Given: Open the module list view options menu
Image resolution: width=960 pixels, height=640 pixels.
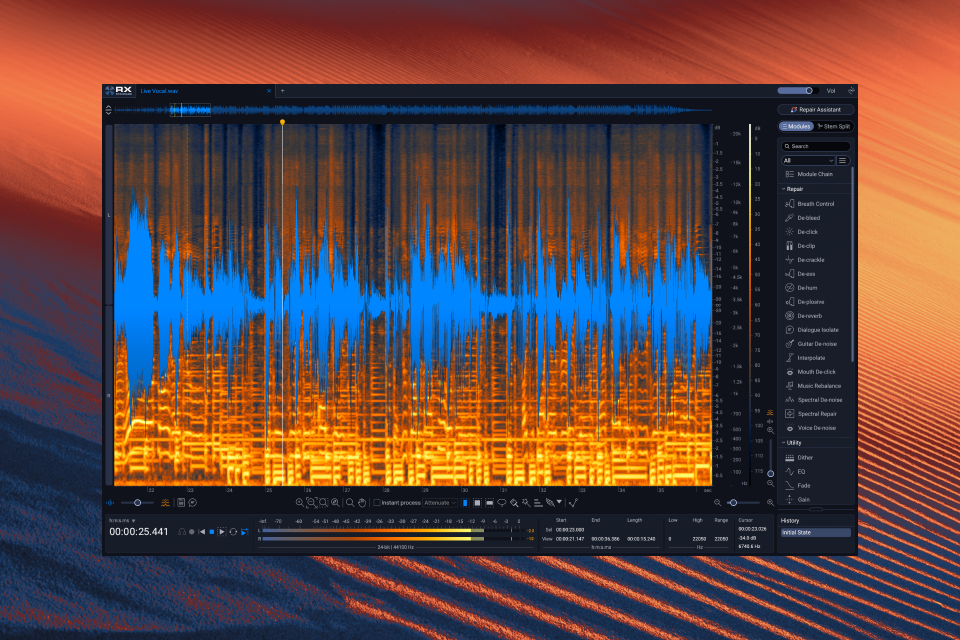Looking at the screenshot, I should [x=842, y=160].
